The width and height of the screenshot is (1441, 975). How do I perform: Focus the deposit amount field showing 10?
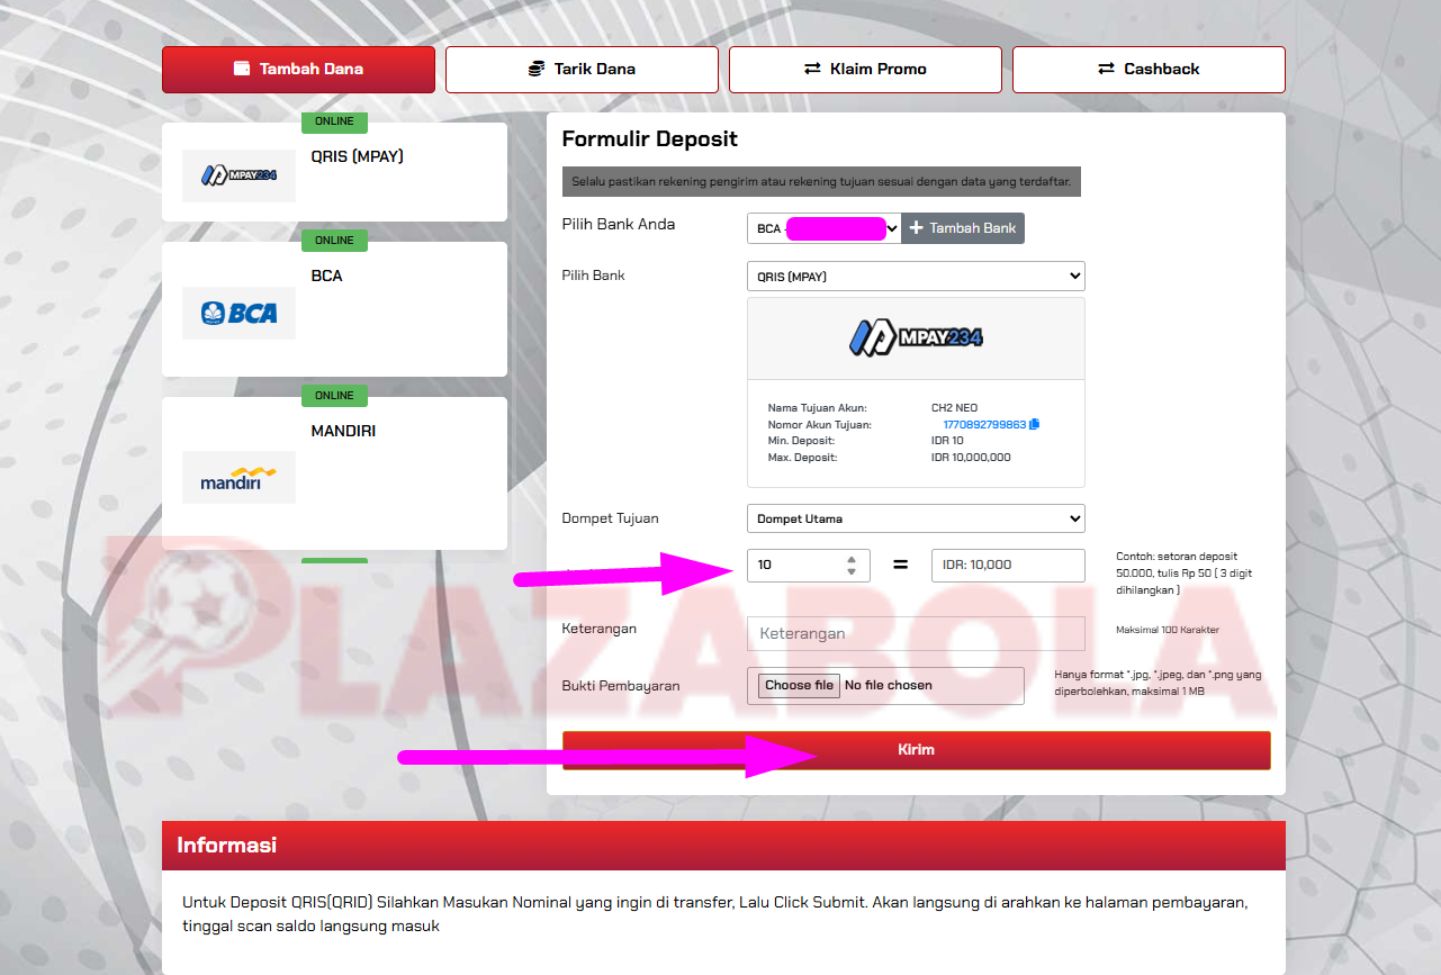tap(808, 565)
